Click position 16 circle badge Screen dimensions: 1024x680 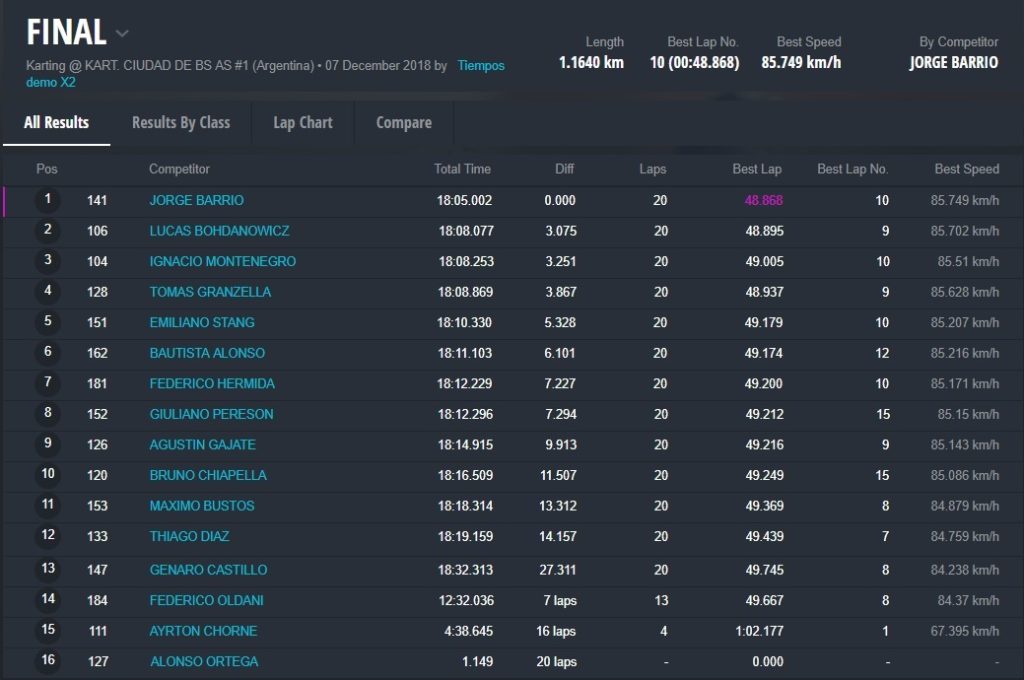(x=47, y=661)
